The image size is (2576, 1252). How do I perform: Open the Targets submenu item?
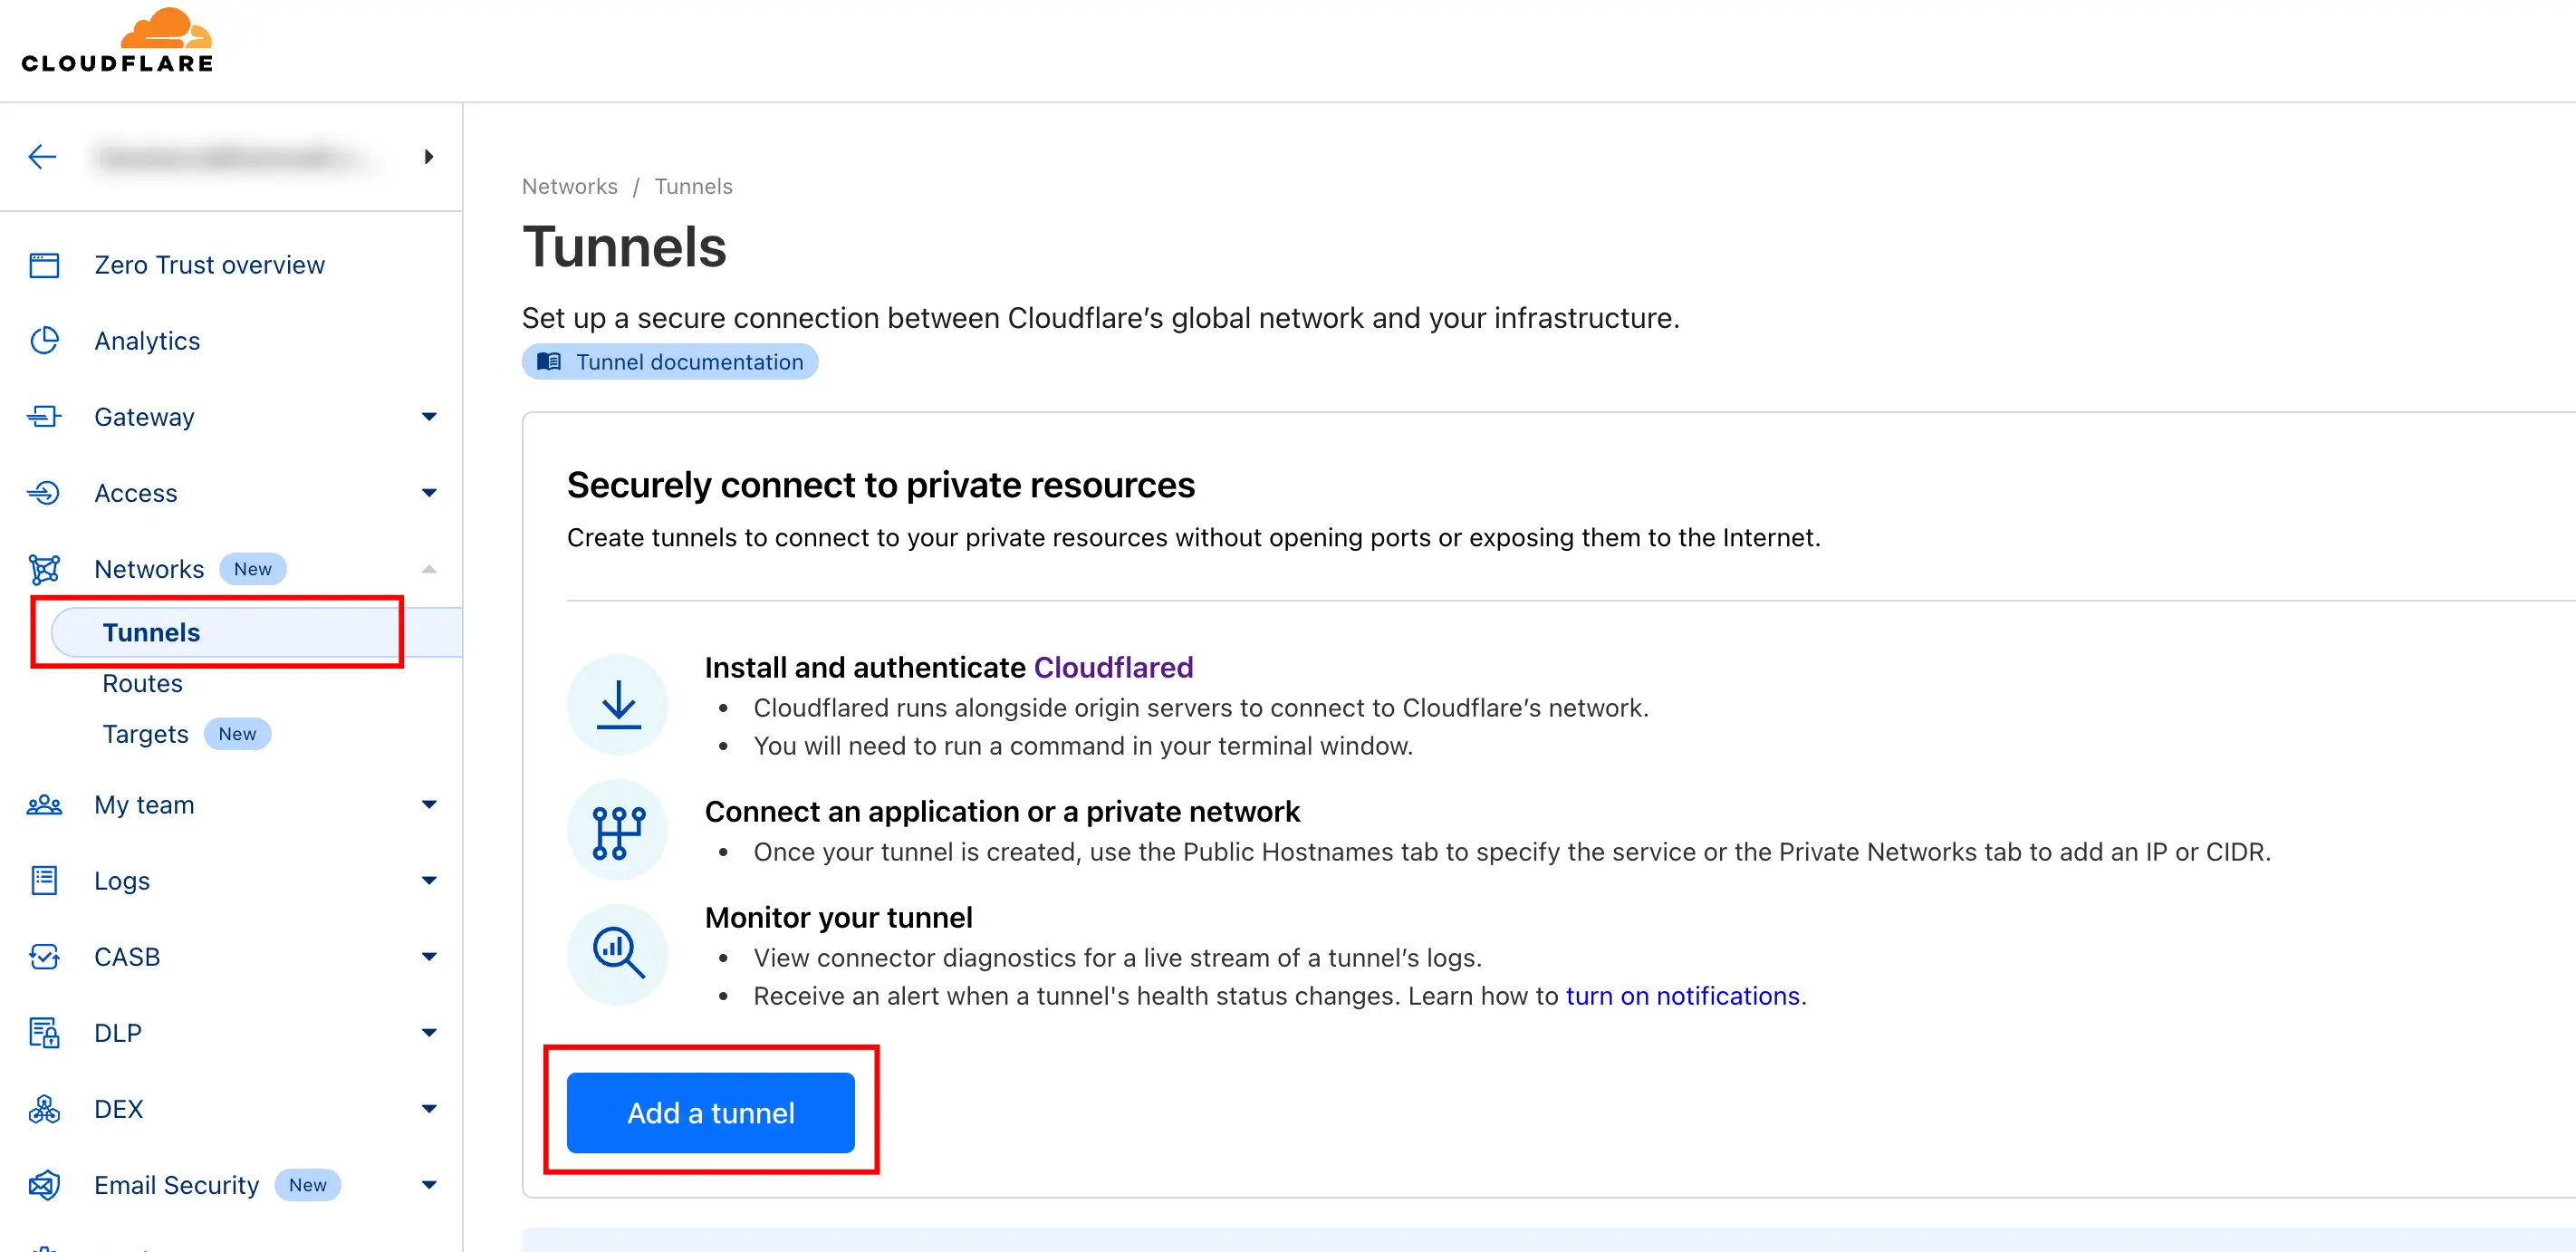click(x=146, y=734)
